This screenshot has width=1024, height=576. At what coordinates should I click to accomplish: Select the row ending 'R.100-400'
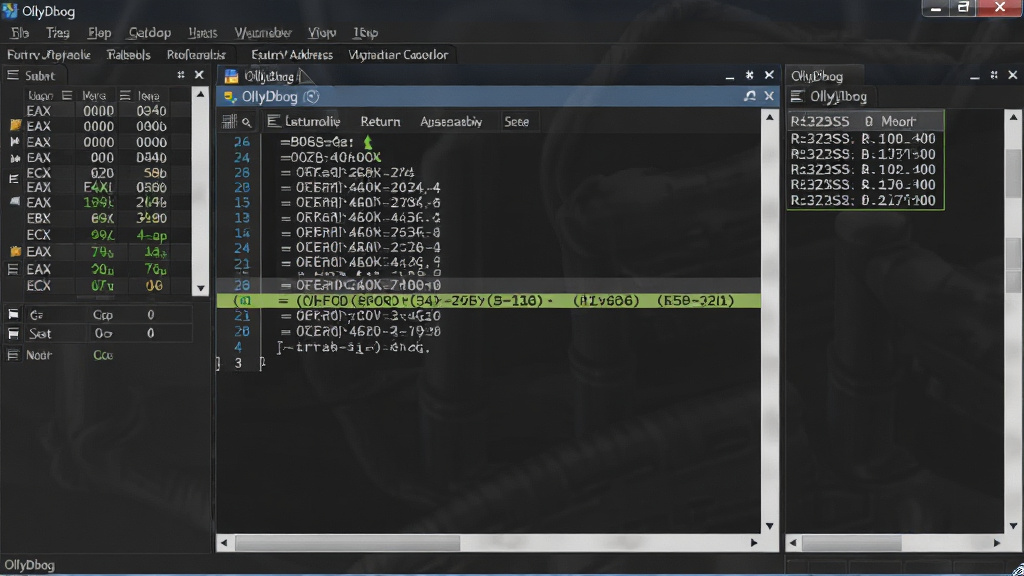click(865, 139)
